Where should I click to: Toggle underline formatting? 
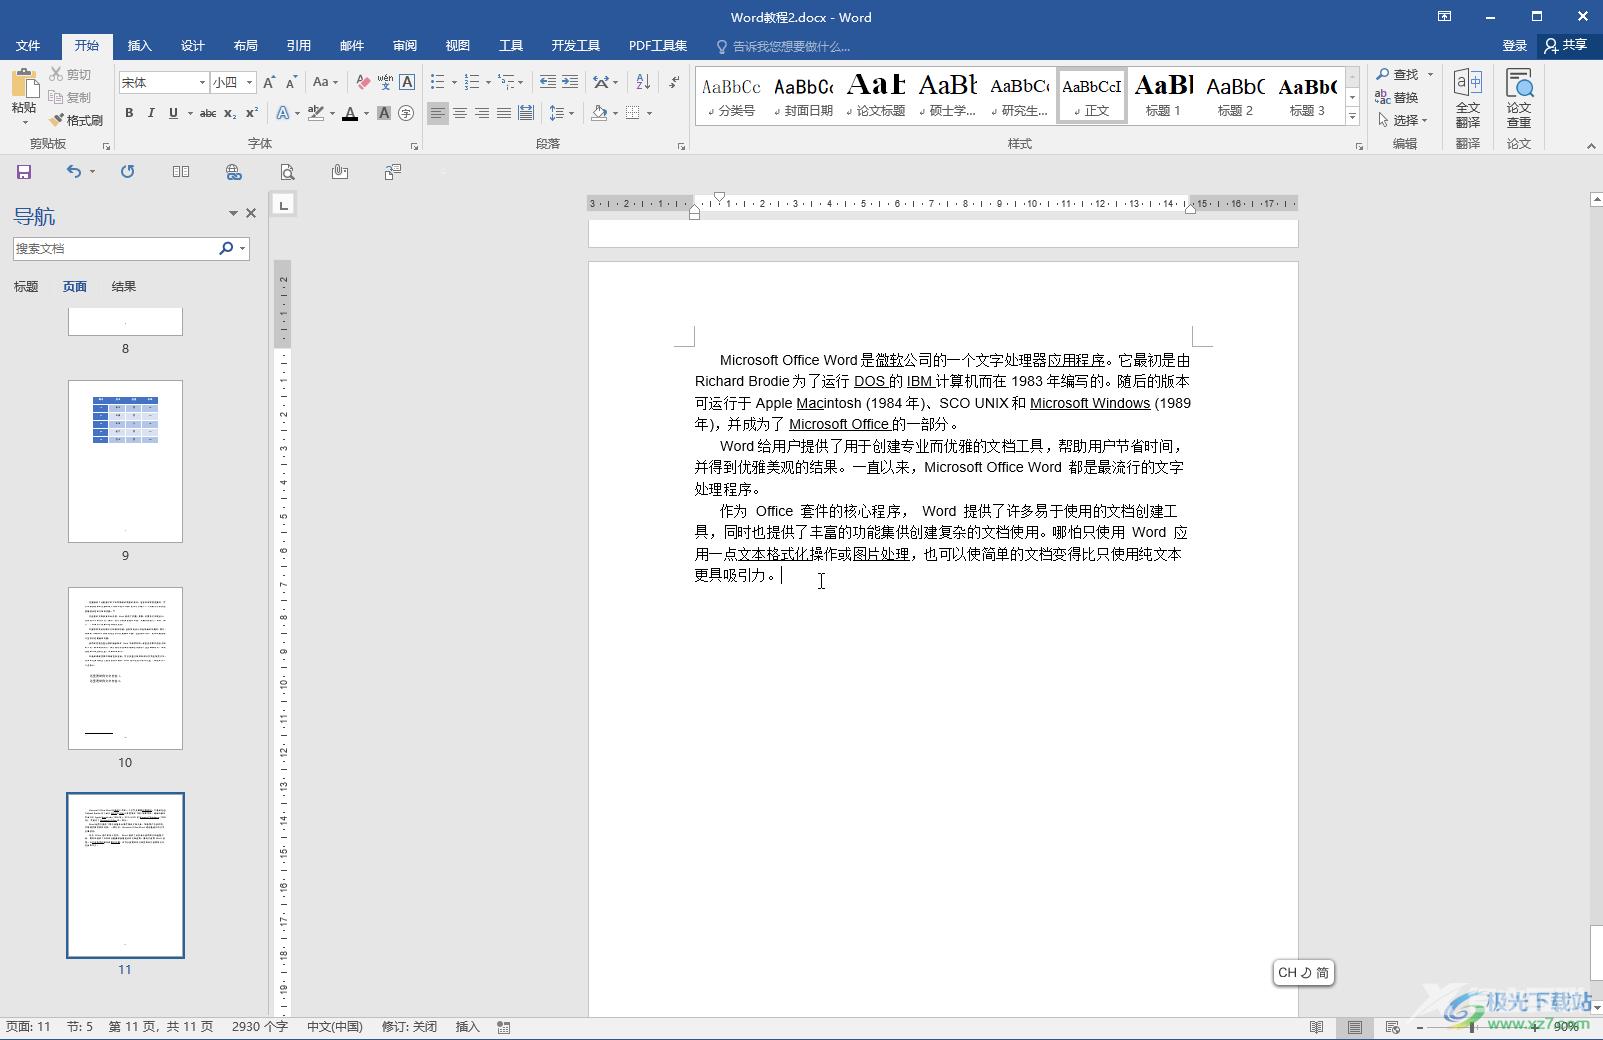pos(173,113)
